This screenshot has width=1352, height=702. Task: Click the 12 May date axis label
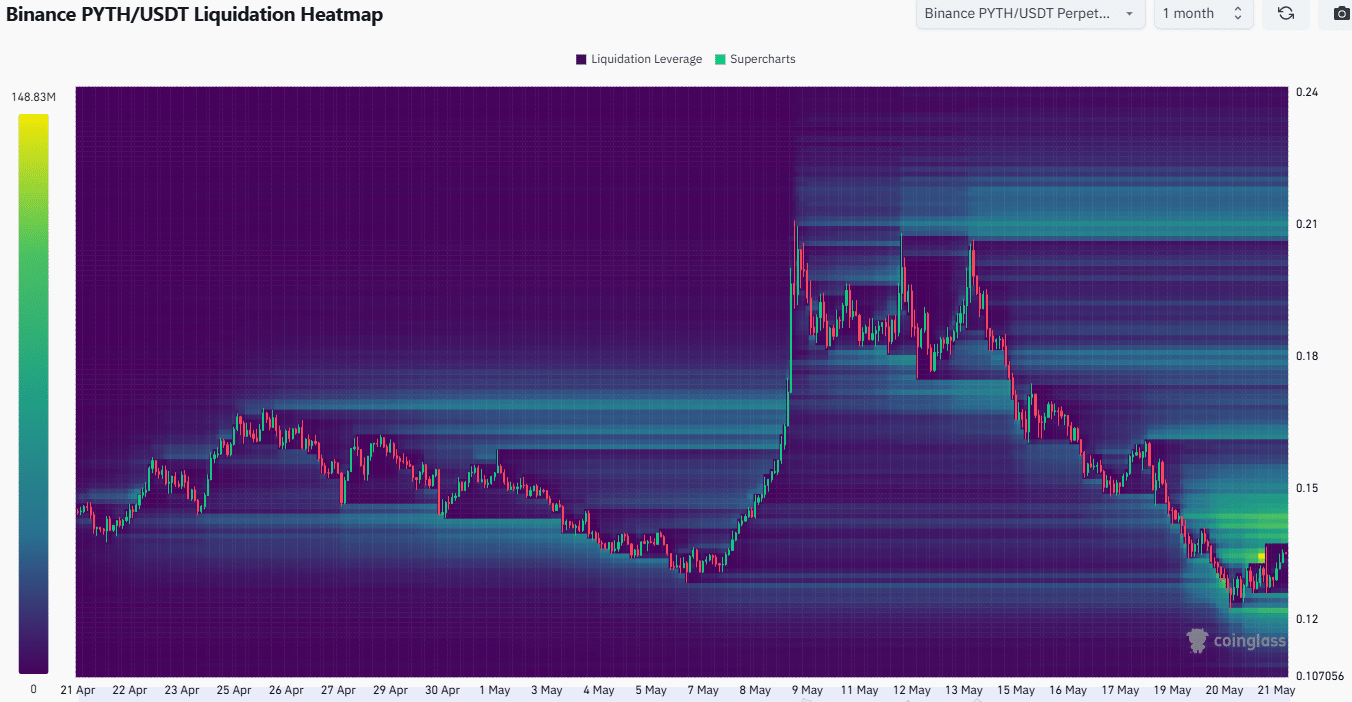[x=912, y=690]
